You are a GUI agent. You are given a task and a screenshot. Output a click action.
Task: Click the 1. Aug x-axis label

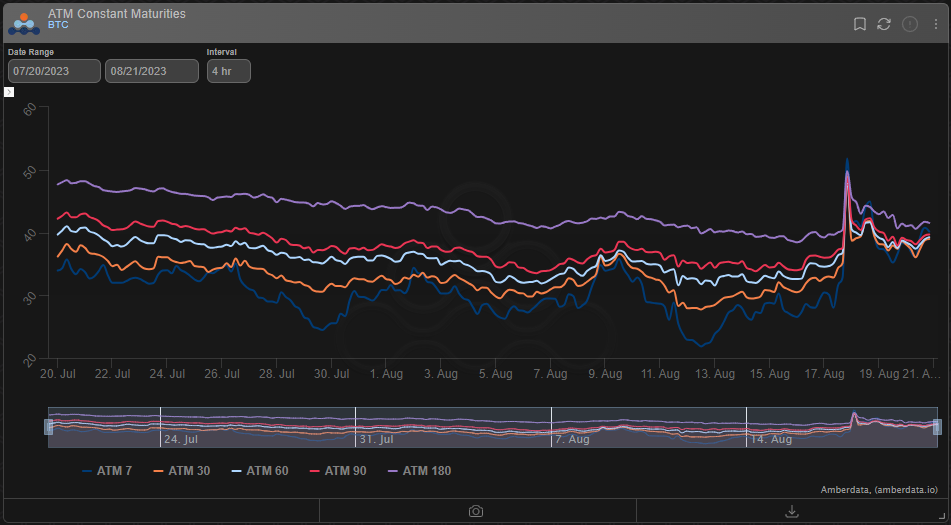[x=386, y=373]
